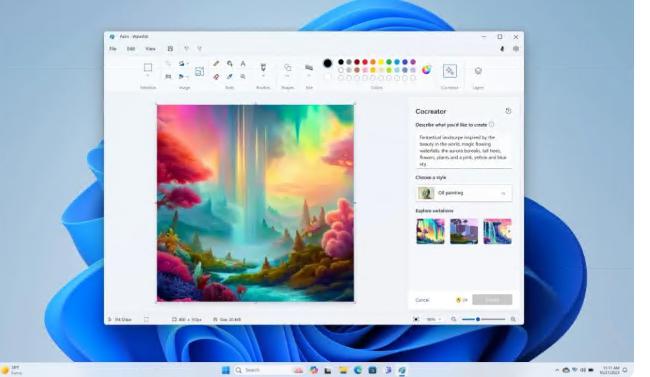650x377 pixels.
Task: Expand the system tray hidden icons chevron
Action: [x=557, y=370]
